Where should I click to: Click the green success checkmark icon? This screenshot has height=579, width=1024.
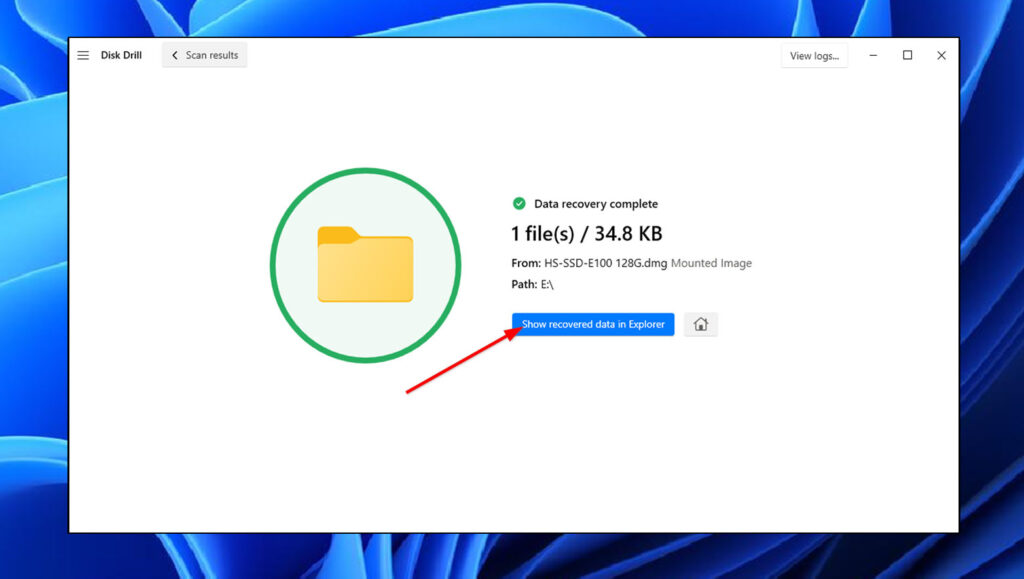tap(519, 203)
